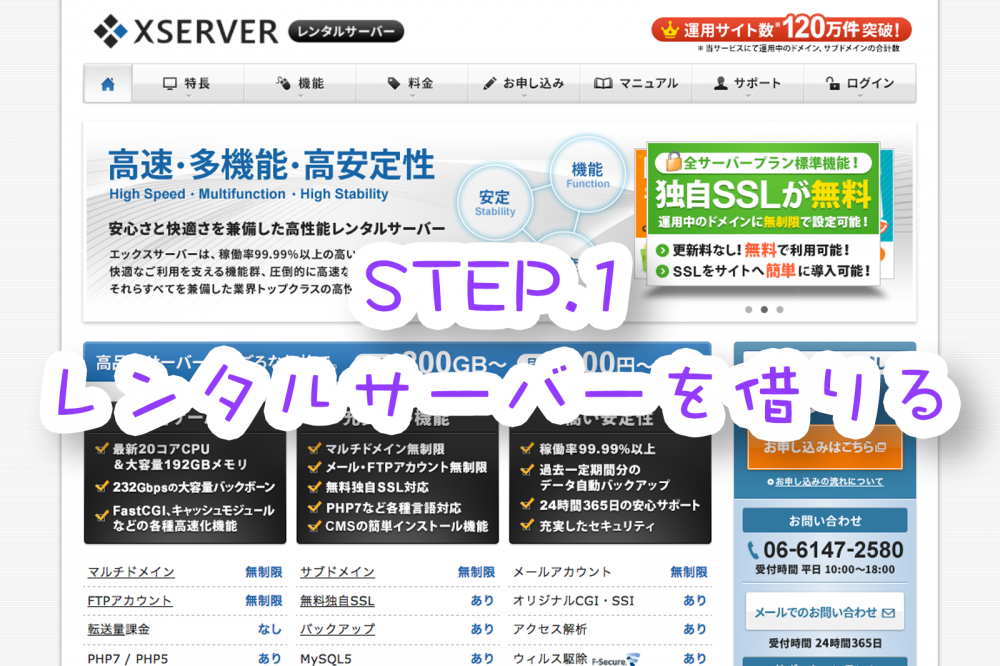The height and width of the screenshot is (666, 1000).
Task: Click the envelope icon in メールでのお問い合わせ
Action: [888, 613]
